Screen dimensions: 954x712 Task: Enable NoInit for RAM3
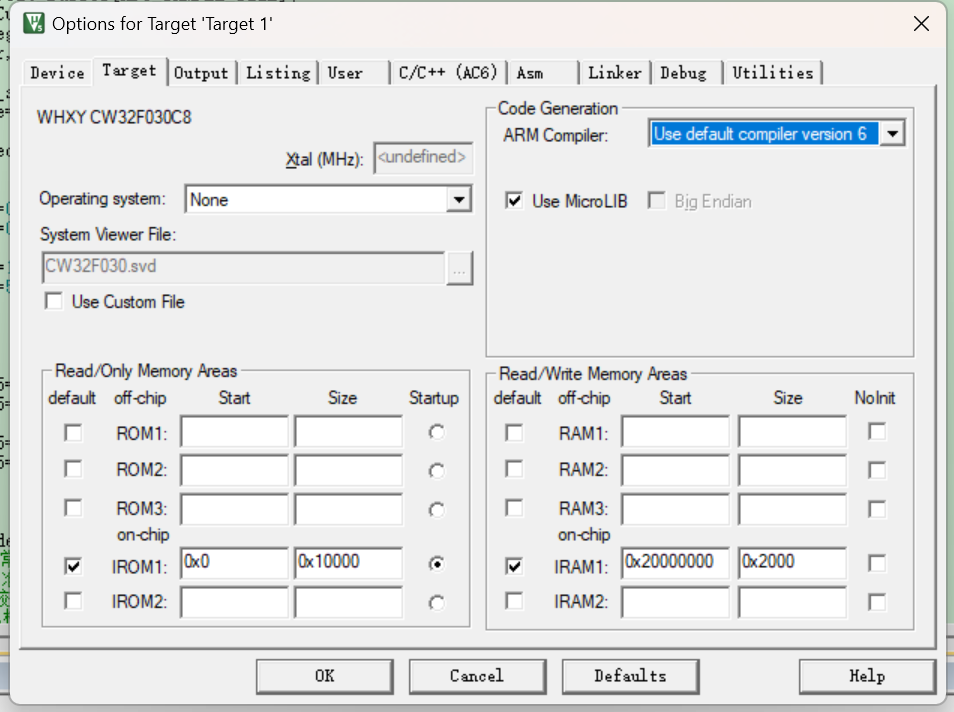click(x=877, y=509)
